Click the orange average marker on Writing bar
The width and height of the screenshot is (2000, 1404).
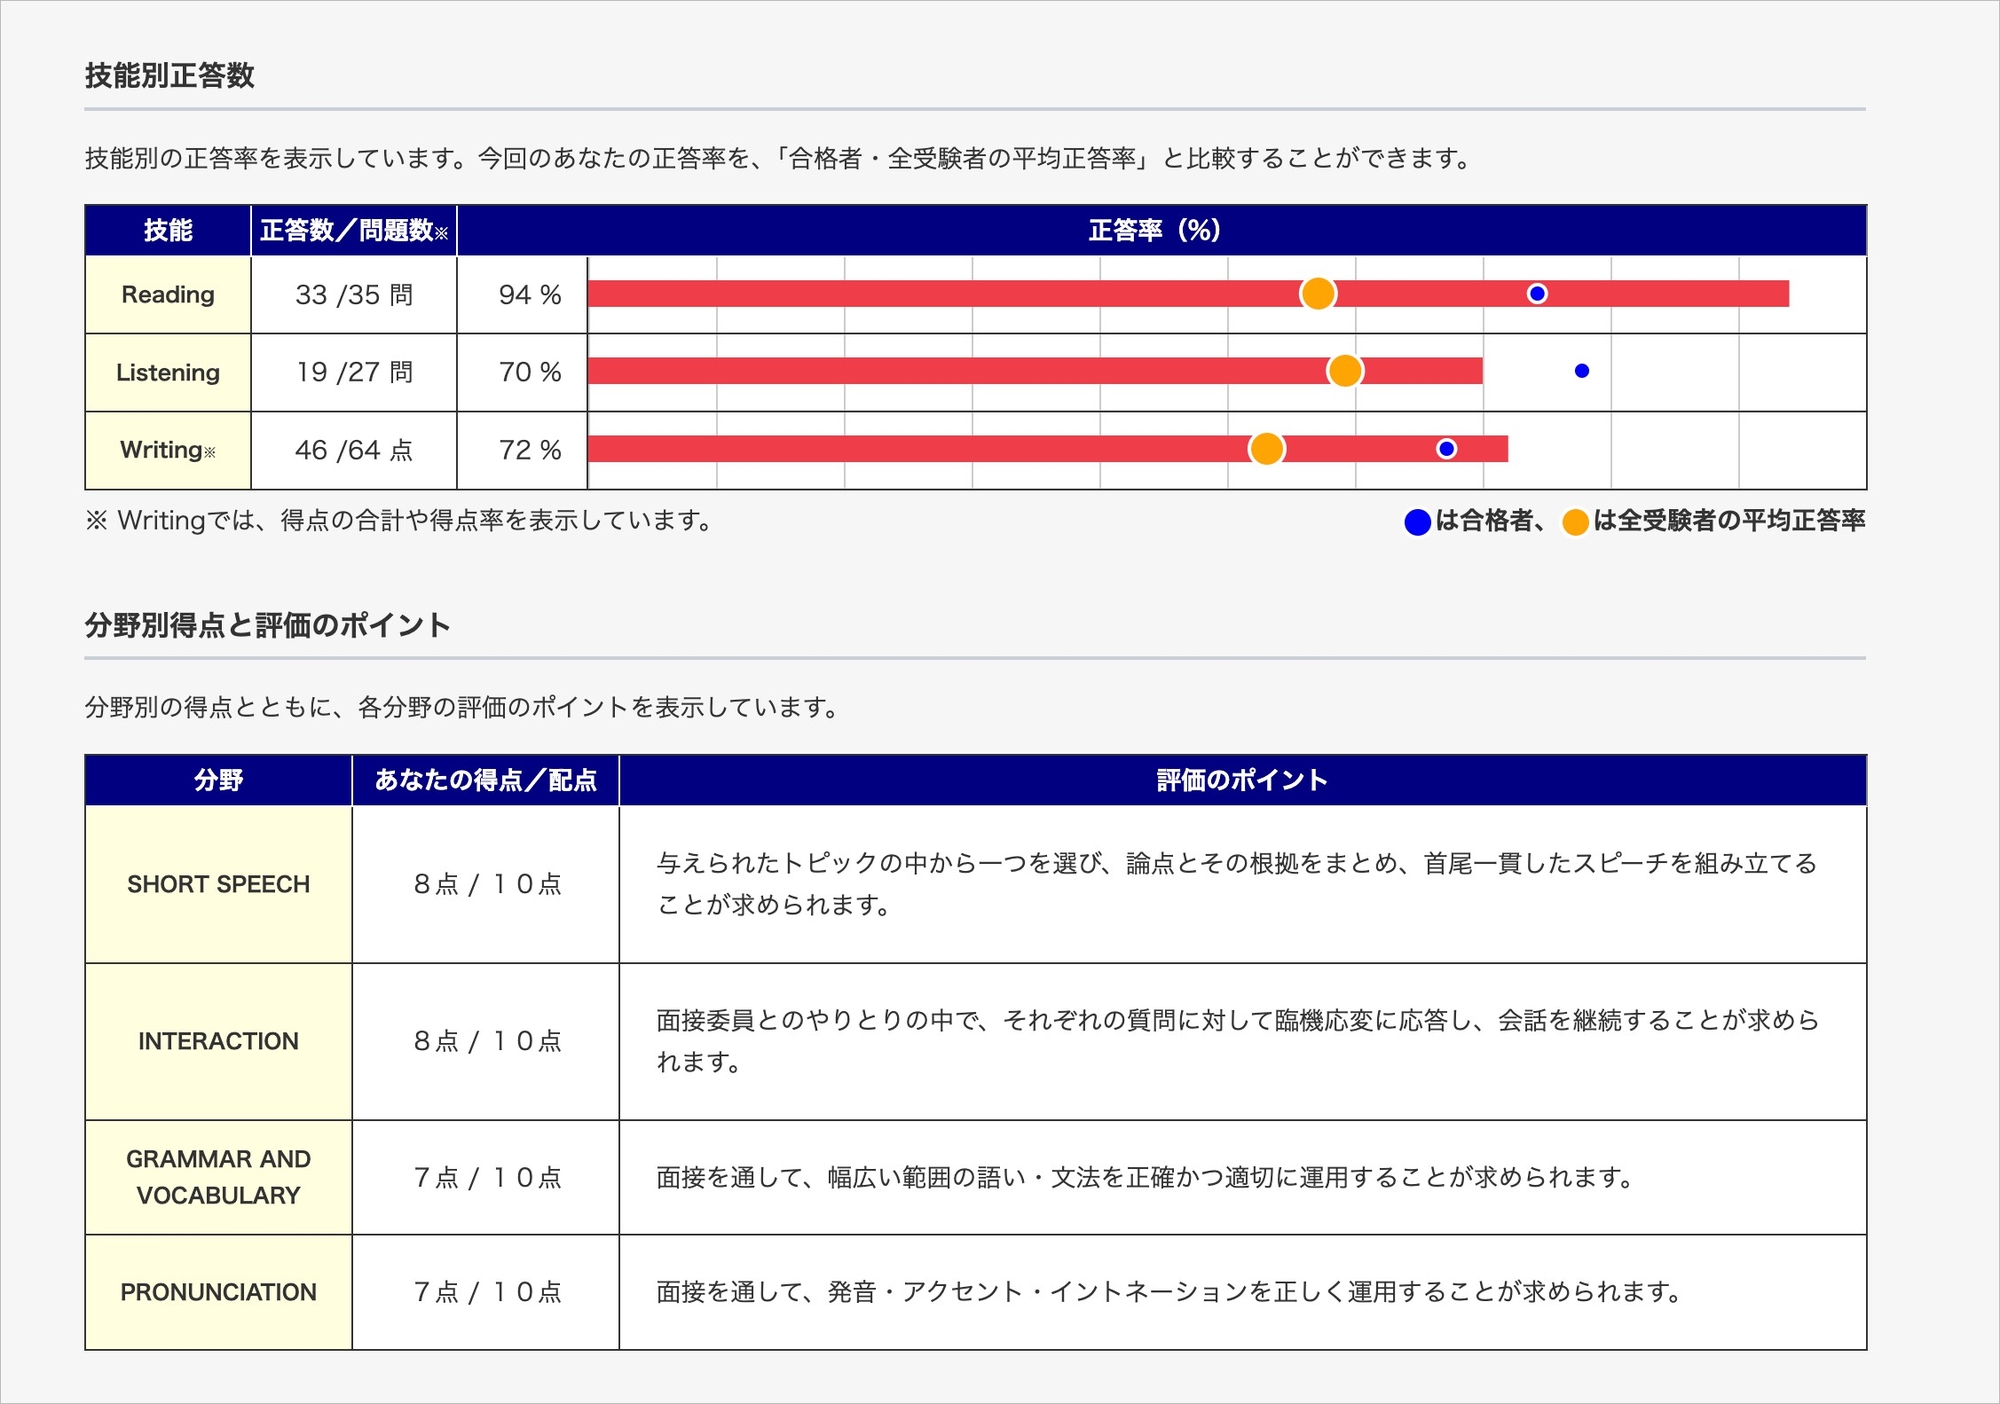tap(1266, 449)
